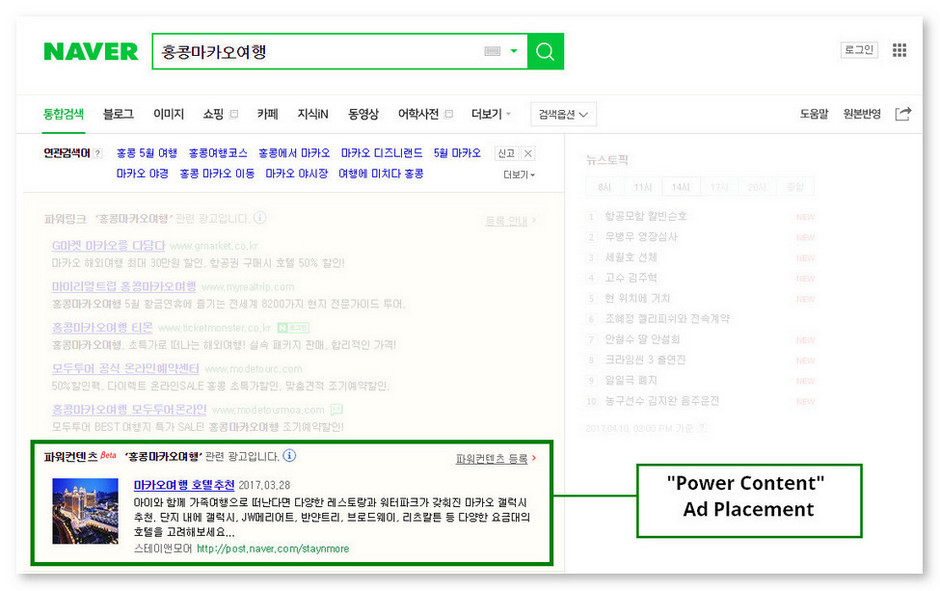This screenshot has height=591, width=940.
Task: Click related search 홍콩여행코스
Action: point(218,153)
